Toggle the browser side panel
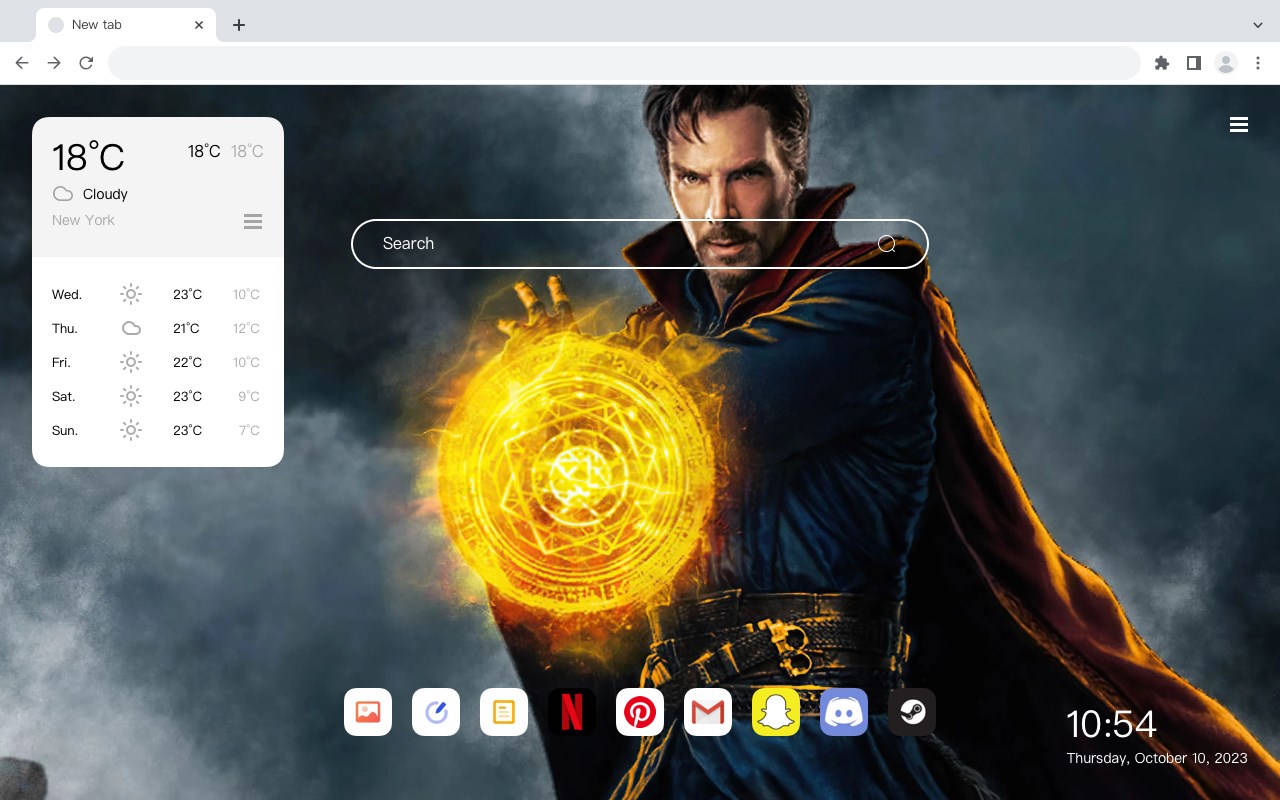The image size is (1280, 800). point(1193,63)
